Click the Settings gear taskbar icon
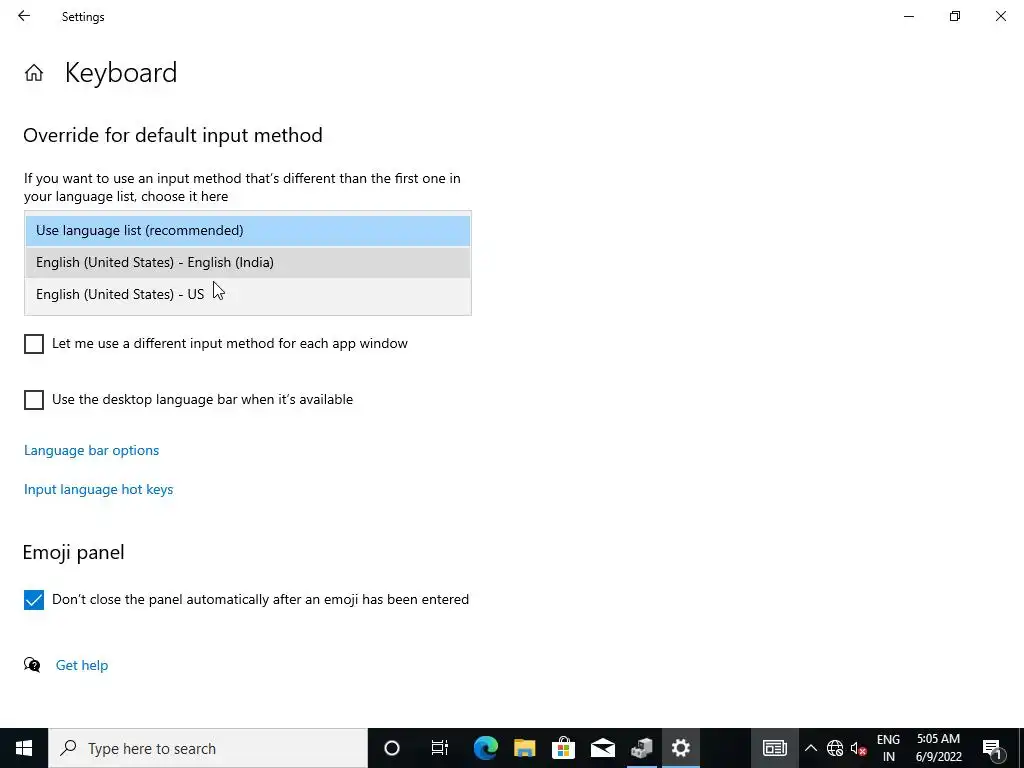This screenshot has width=1024, height=768. [680, 748]
